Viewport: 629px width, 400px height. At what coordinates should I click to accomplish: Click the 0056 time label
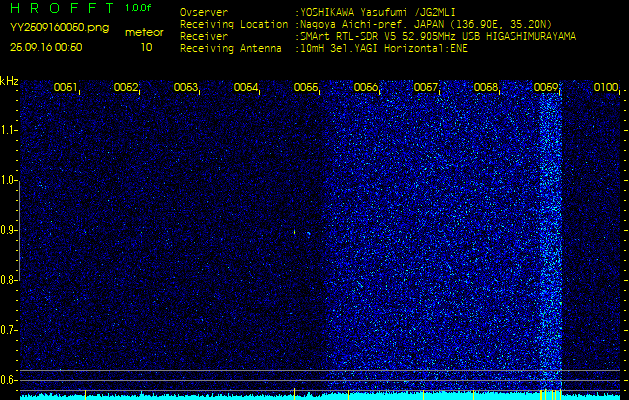tap(366, 87)
